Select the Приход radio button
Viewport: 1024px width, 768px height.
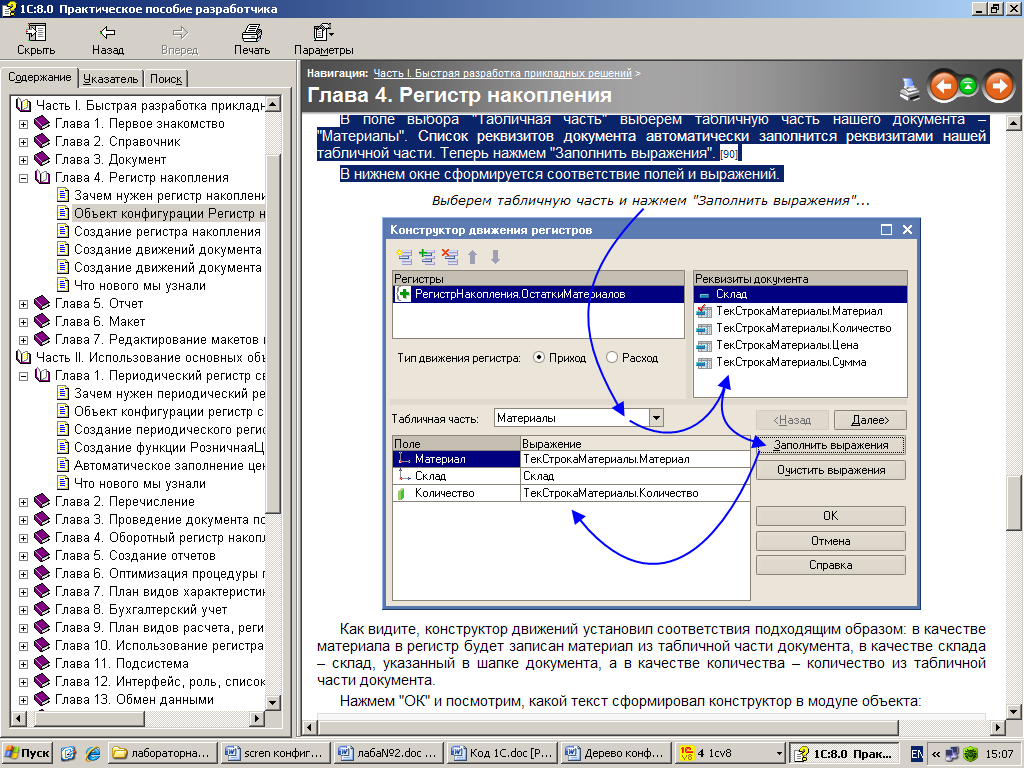click(539, 357)
